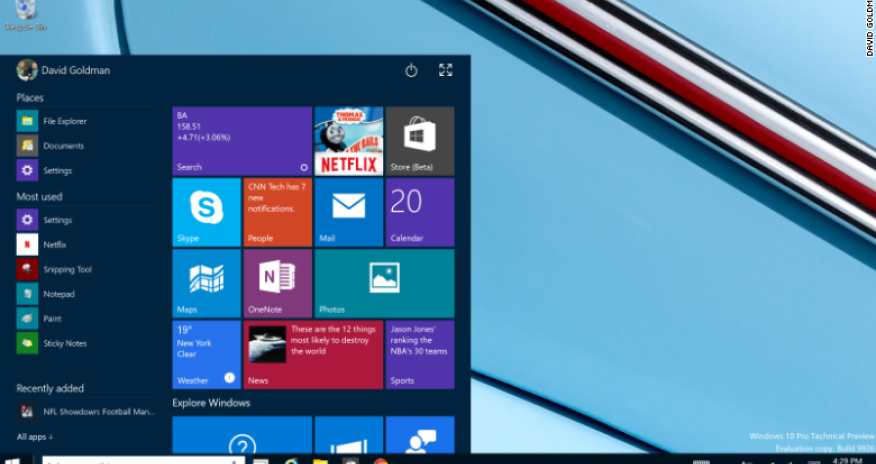
Task: Click the Explore Windows group heading
Action: coord(211,403)
